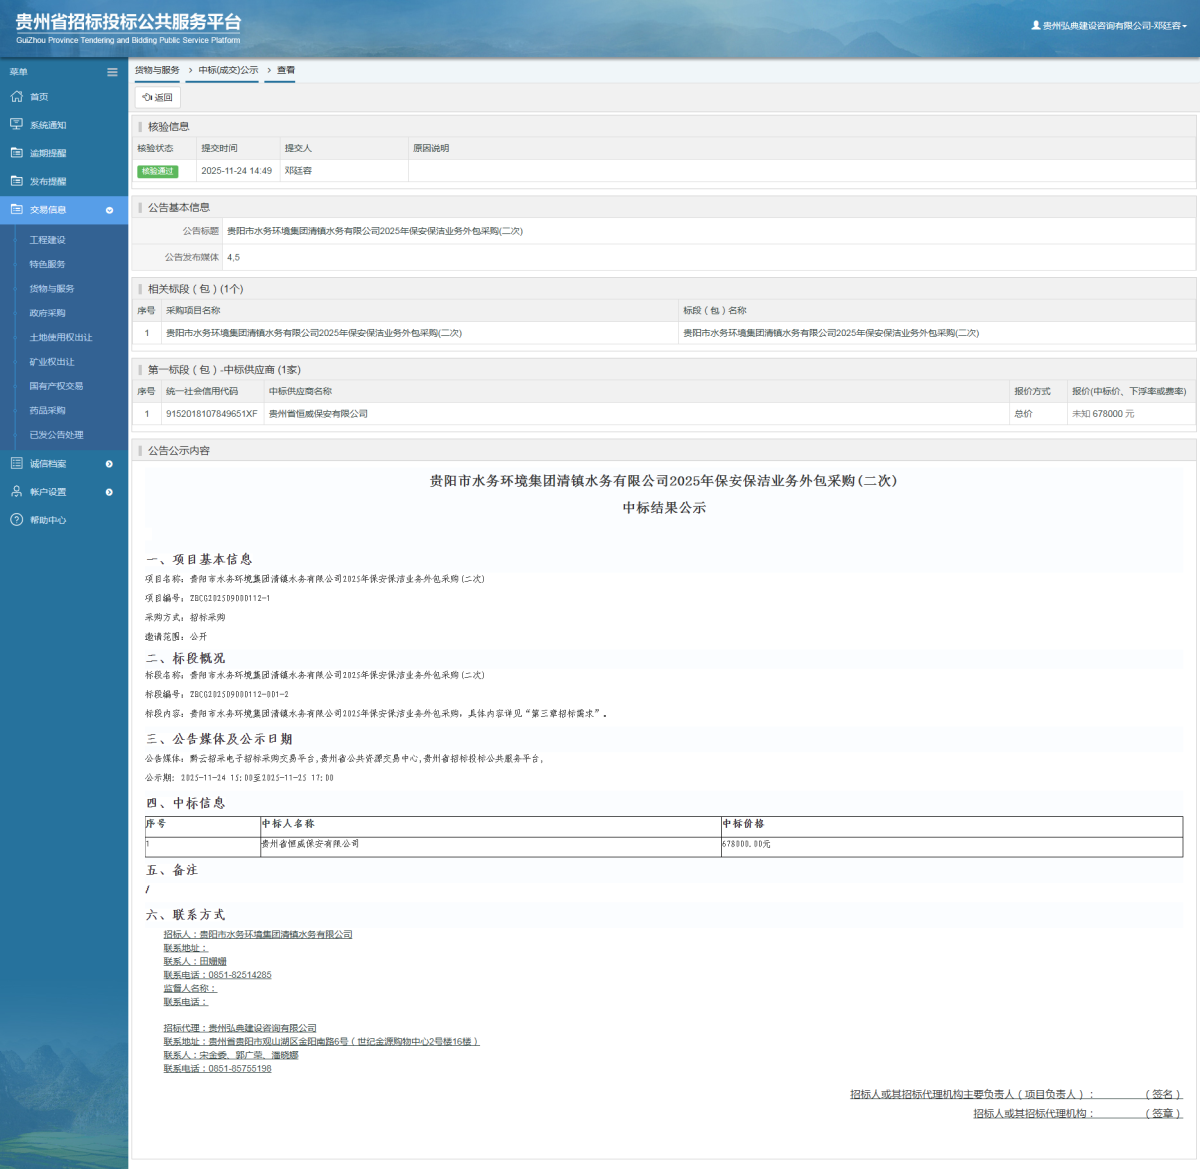
Task: Click the 系统通知 monitor icon
Action: (x=16, y=125)
